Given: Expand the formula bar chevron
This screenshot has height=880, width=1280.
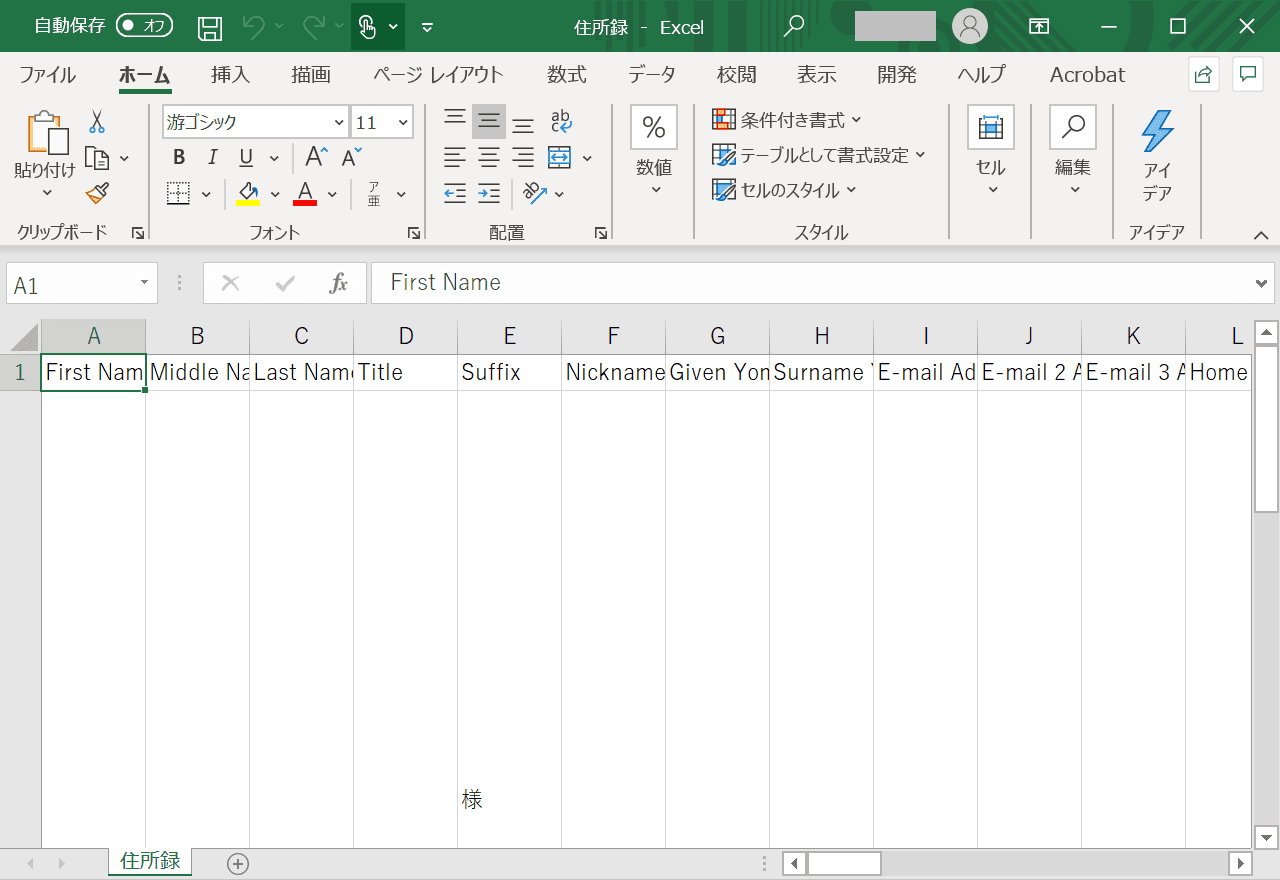Looking at the screenshot, I should point(1261,283).
